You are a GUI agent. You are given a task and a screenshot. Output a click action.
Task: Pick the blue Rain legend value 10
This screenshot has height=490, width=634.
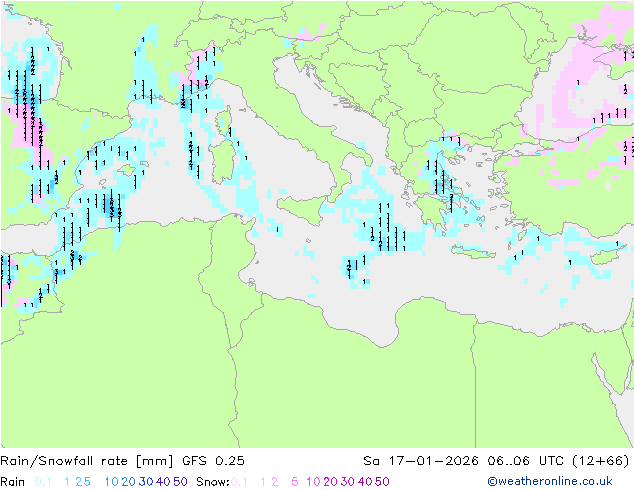click(x=111, y=482)
